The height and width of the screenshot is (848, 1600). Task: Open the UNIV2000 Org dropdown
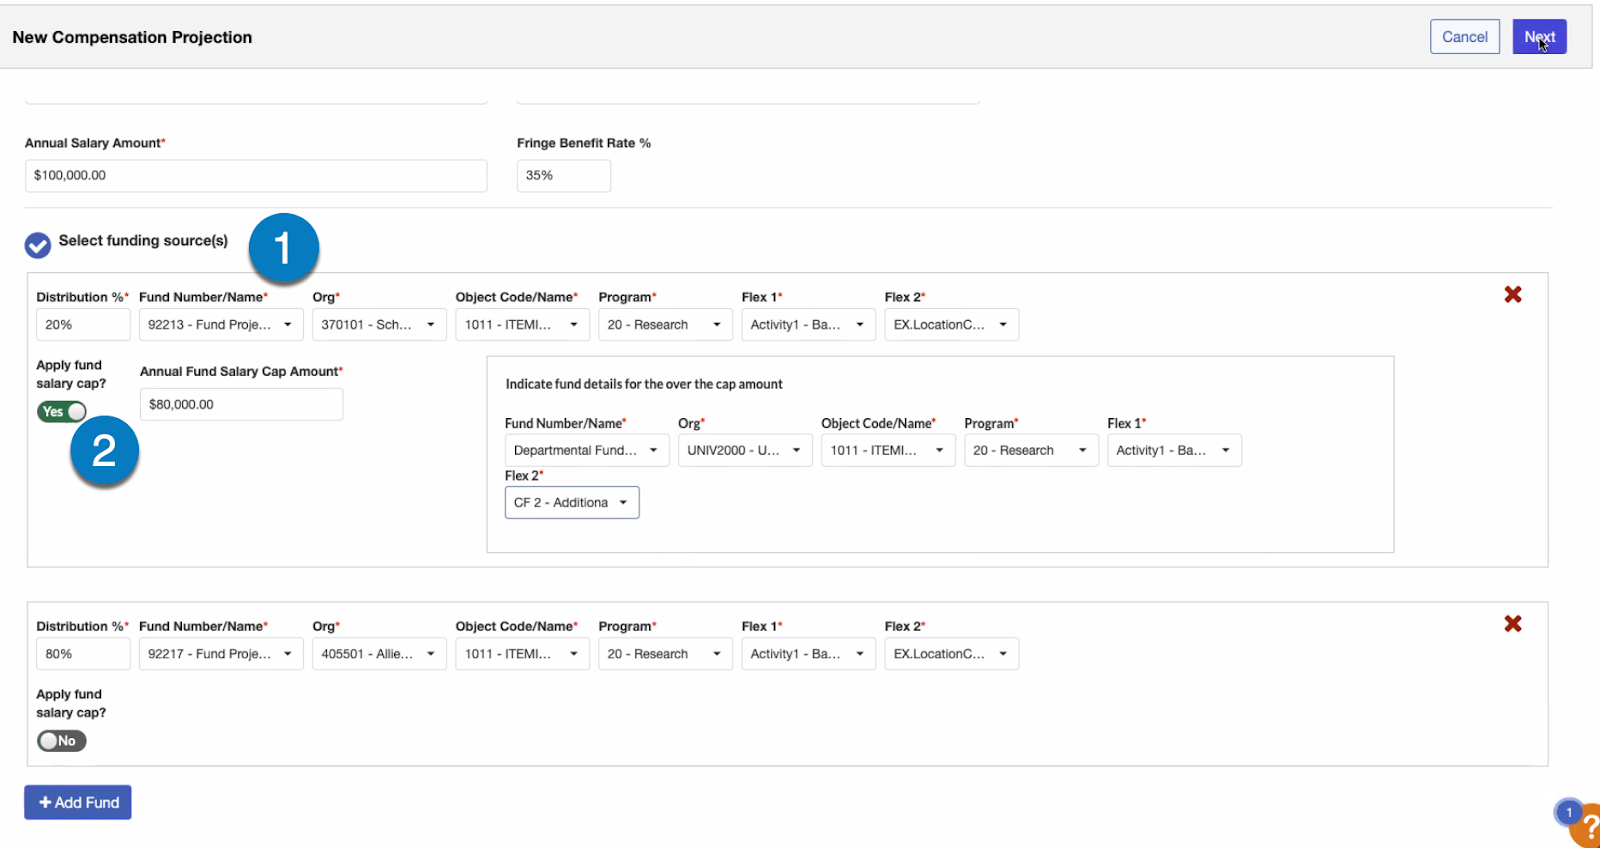[743, 451]
